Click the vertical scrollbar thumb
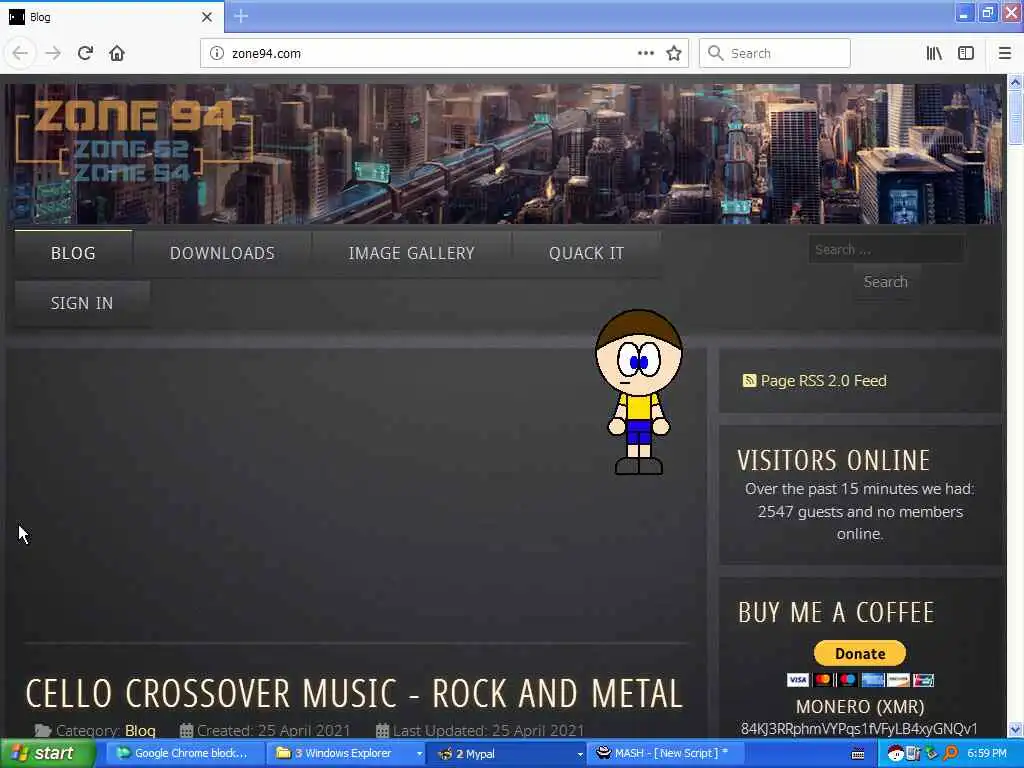 click(x=1015, y=118)
